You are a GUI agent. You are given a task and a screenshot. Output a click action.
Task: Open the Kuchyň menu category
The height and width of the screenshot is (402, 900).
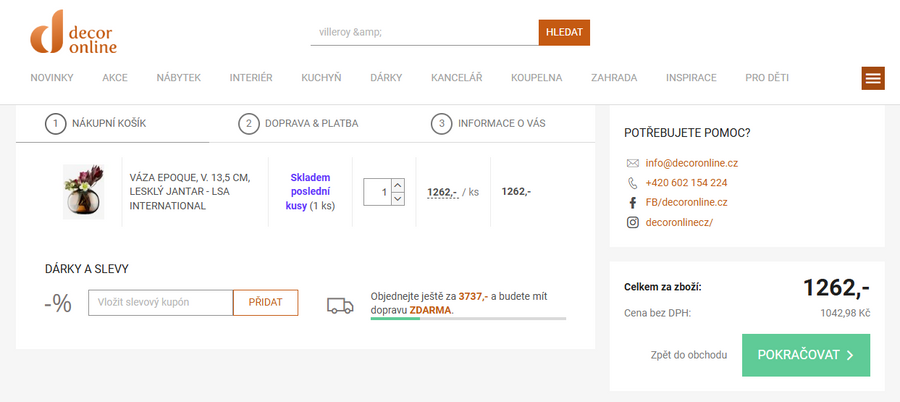click(x=321, y=78)
